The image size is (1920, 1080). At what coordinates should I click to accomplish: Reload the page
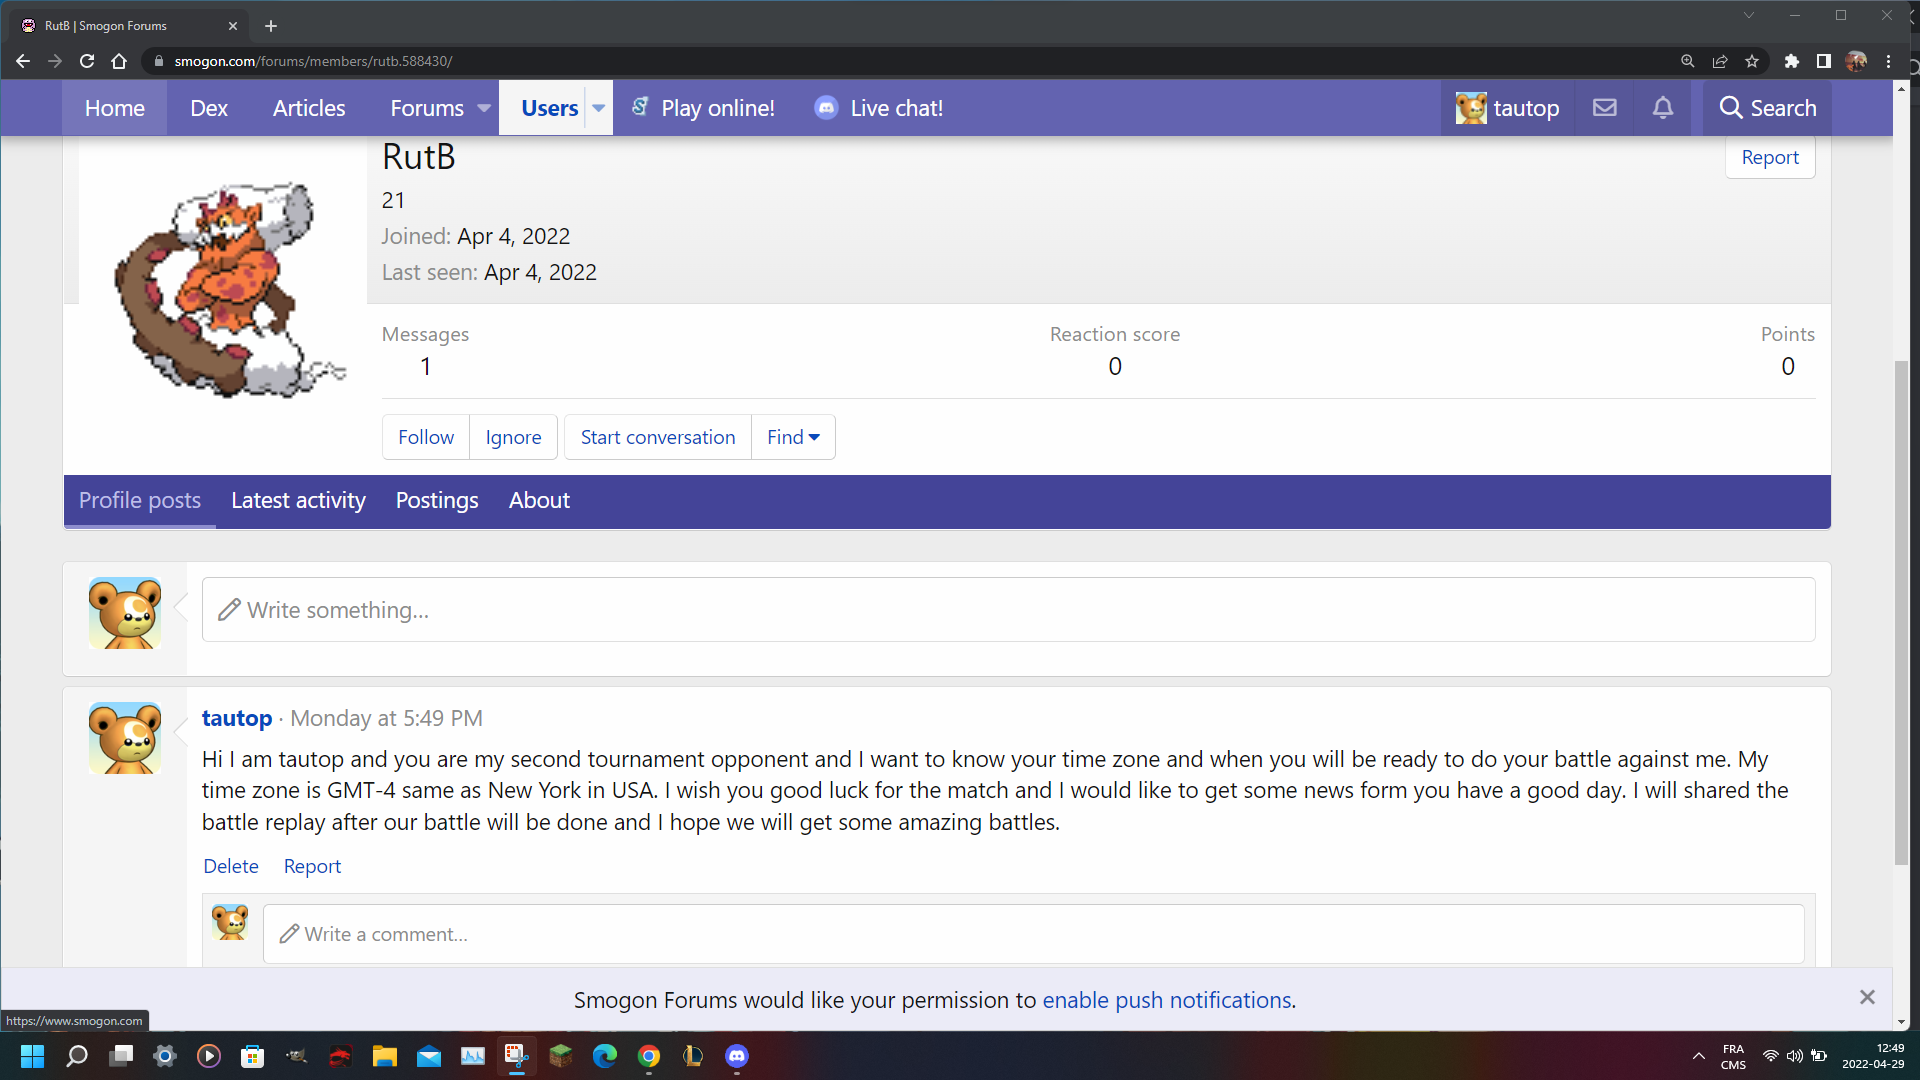pos(87,61)
